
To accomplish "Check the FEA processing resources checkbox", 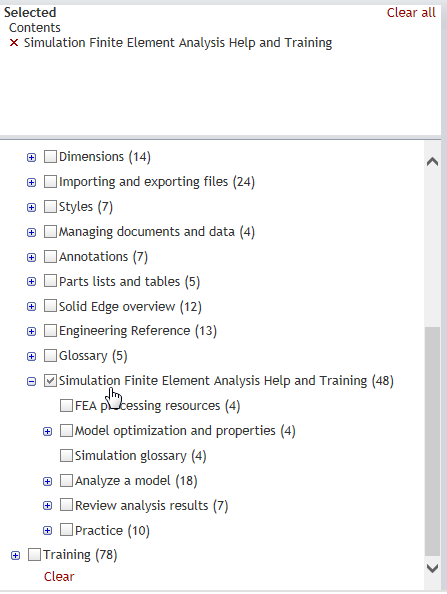I will [x=66, y=405].
